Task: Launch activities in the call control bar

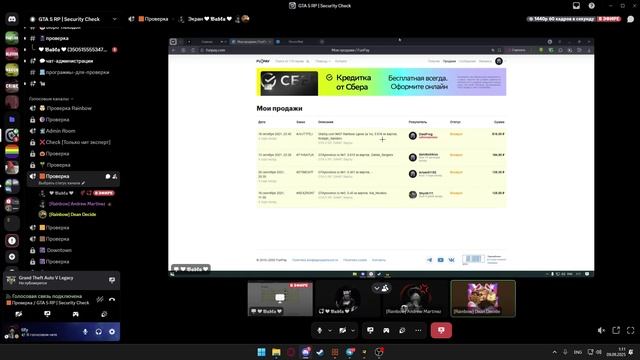Action: click(386, 330)
